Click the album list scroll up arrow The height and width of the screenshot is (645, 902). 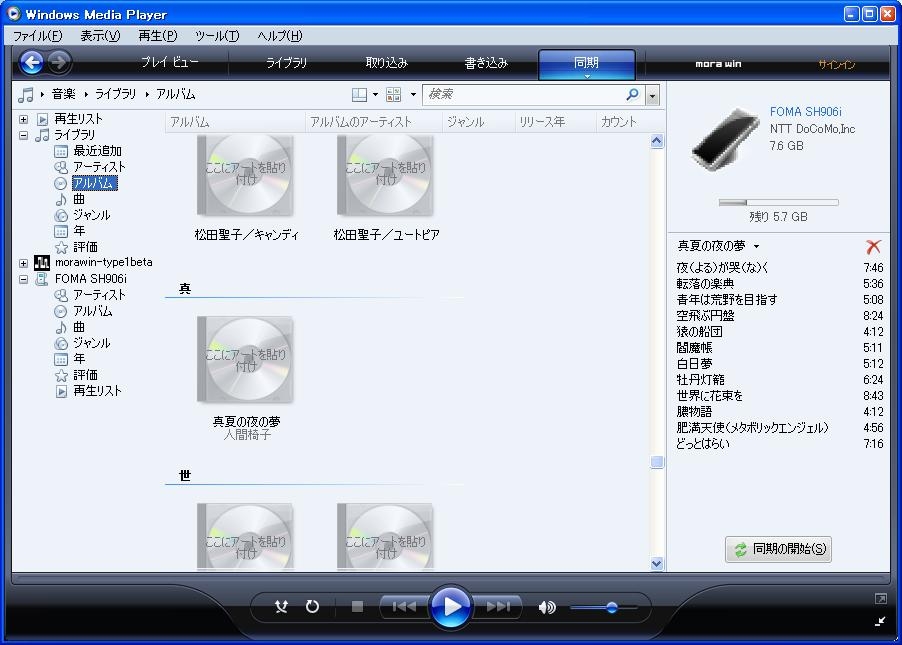(656, 142)
